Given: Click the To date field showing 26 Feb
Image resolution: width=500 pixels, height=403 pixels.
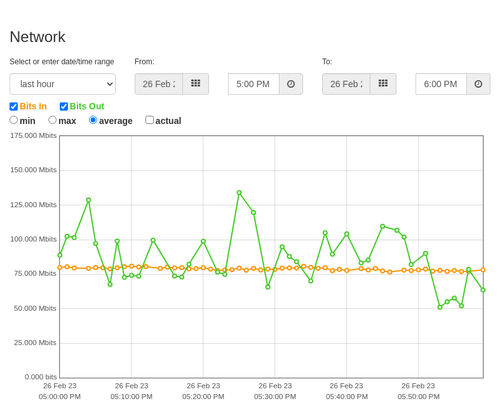Looking at the screenshot, I should 346,84.
